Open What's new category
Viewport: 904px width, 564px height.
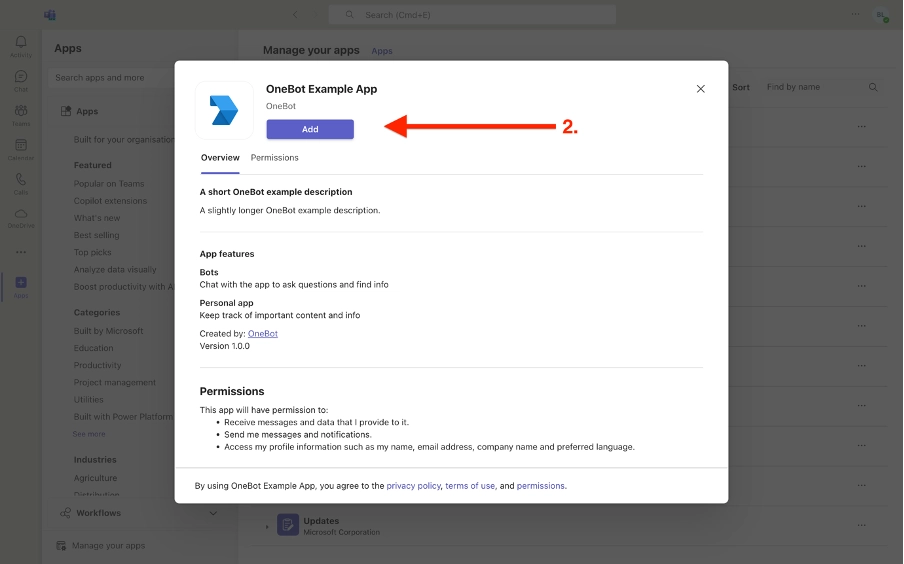(x=97, y=218)
